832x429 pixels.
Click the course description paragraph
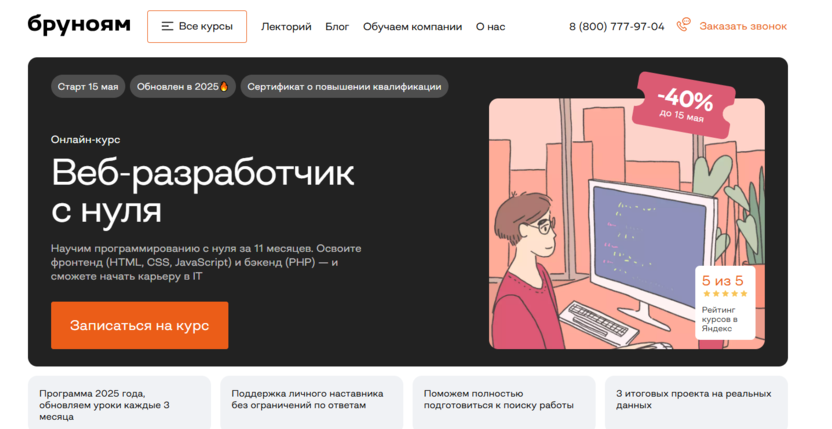pyautogui.click(x=206, y=262)
